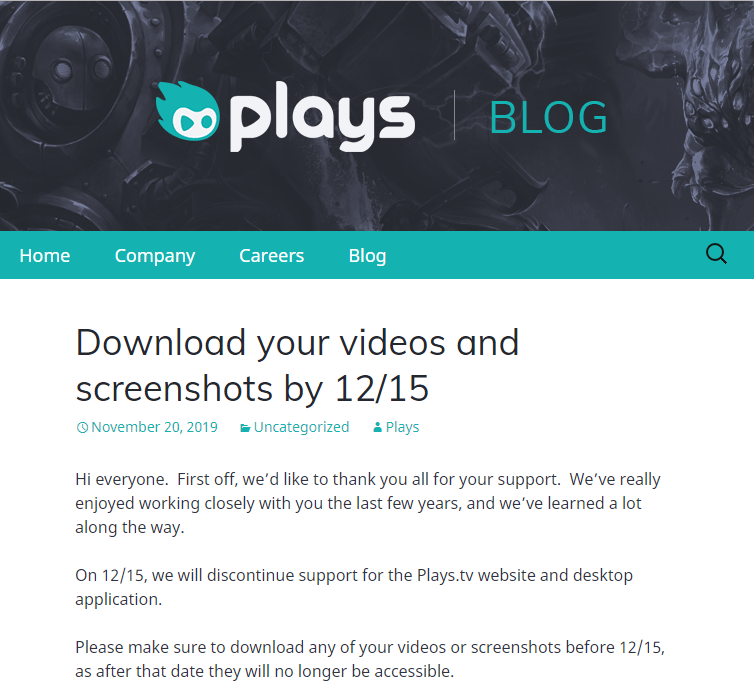This screenshot has width=754, height=693.
Task: Click the teal BLOG header text
Action: click(x=548, y=118)
